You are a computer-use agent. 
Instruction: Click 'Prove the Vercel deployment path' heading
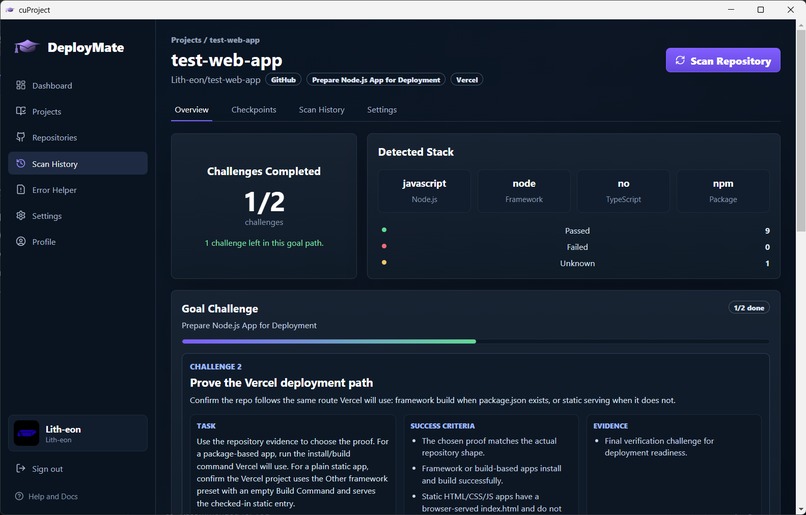point(281,383)
